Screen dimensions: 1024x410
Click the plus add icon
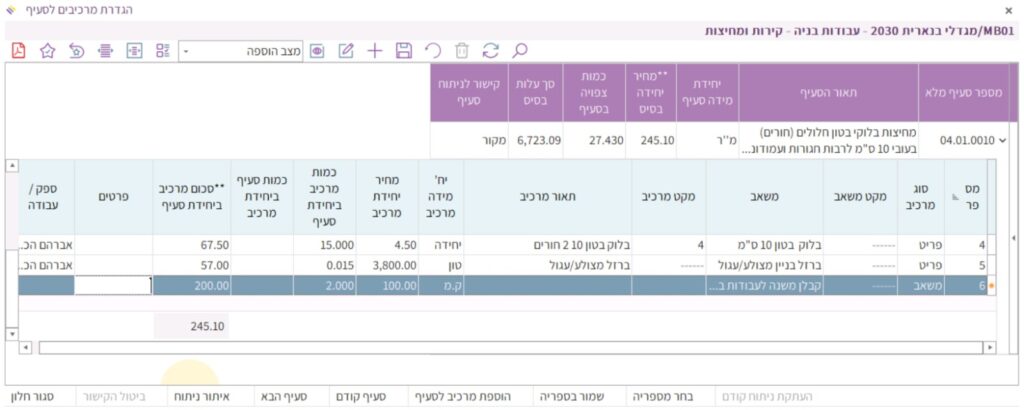(x=375, y=50)
